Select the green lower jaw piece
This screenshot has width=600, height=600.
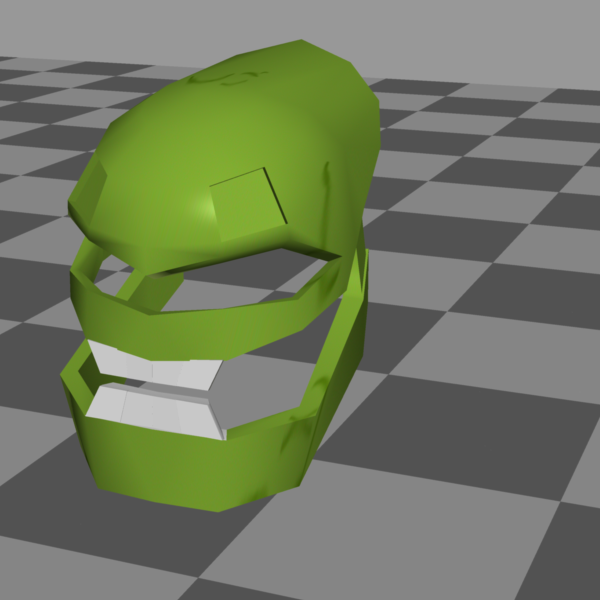click(x=199, y=465)
